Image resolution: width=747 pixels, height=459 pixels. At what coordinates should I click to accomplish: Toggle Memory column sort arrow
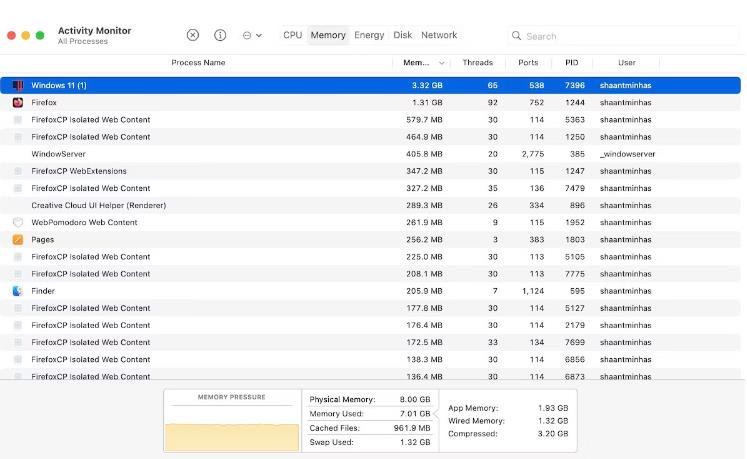click(441, 63)
